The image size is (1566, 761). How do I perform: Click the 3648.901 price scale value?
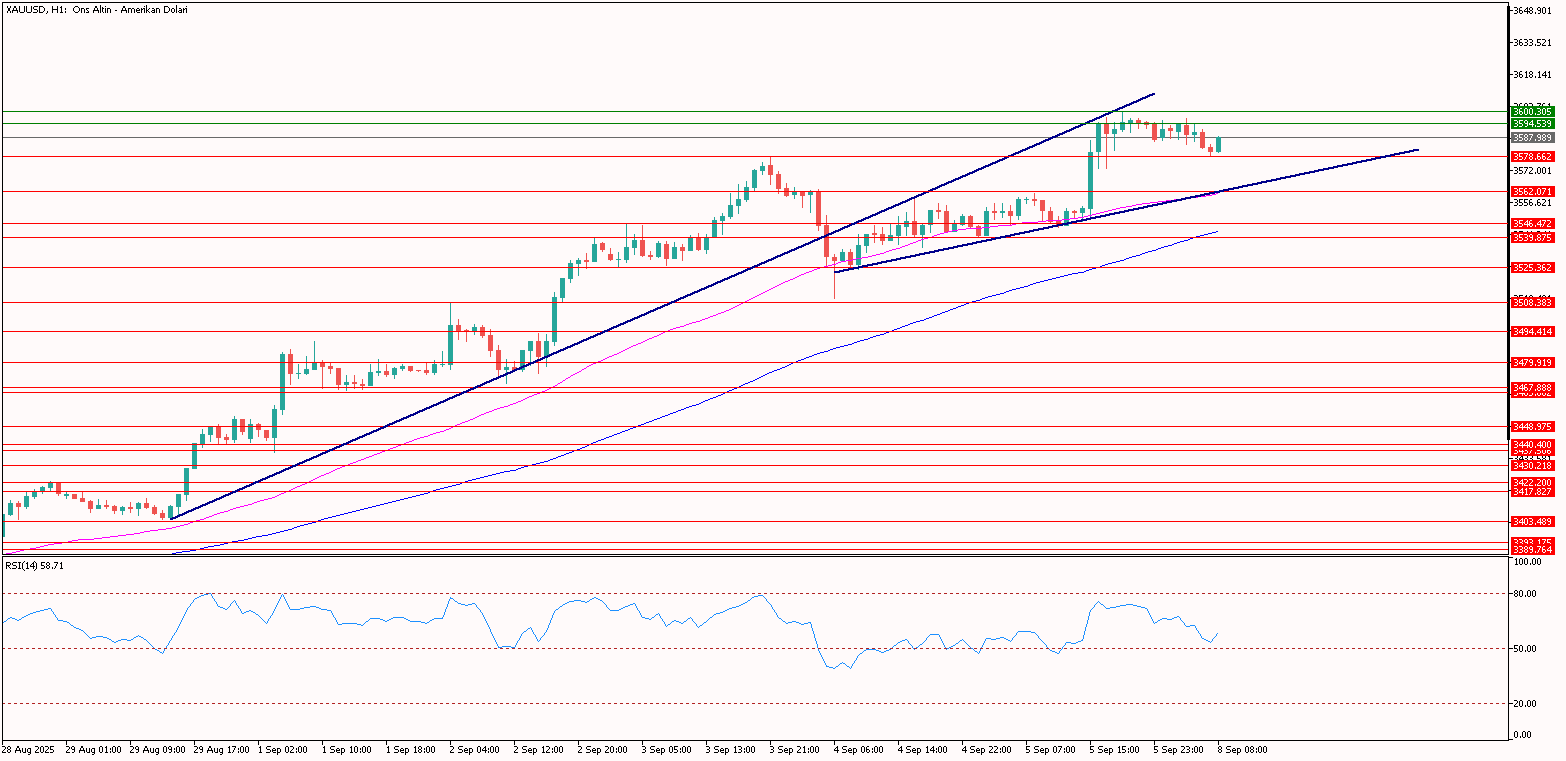pyautogui.click(x=1533, y=11)
